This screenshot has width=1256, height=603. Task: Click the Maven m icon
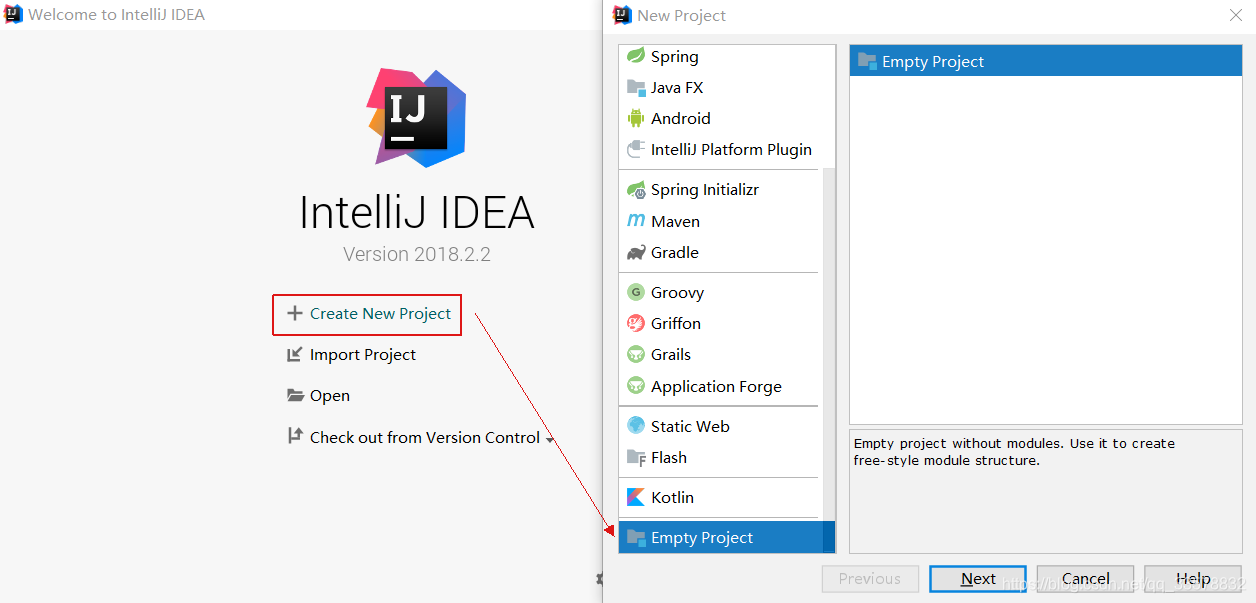[x=635, y=221]
